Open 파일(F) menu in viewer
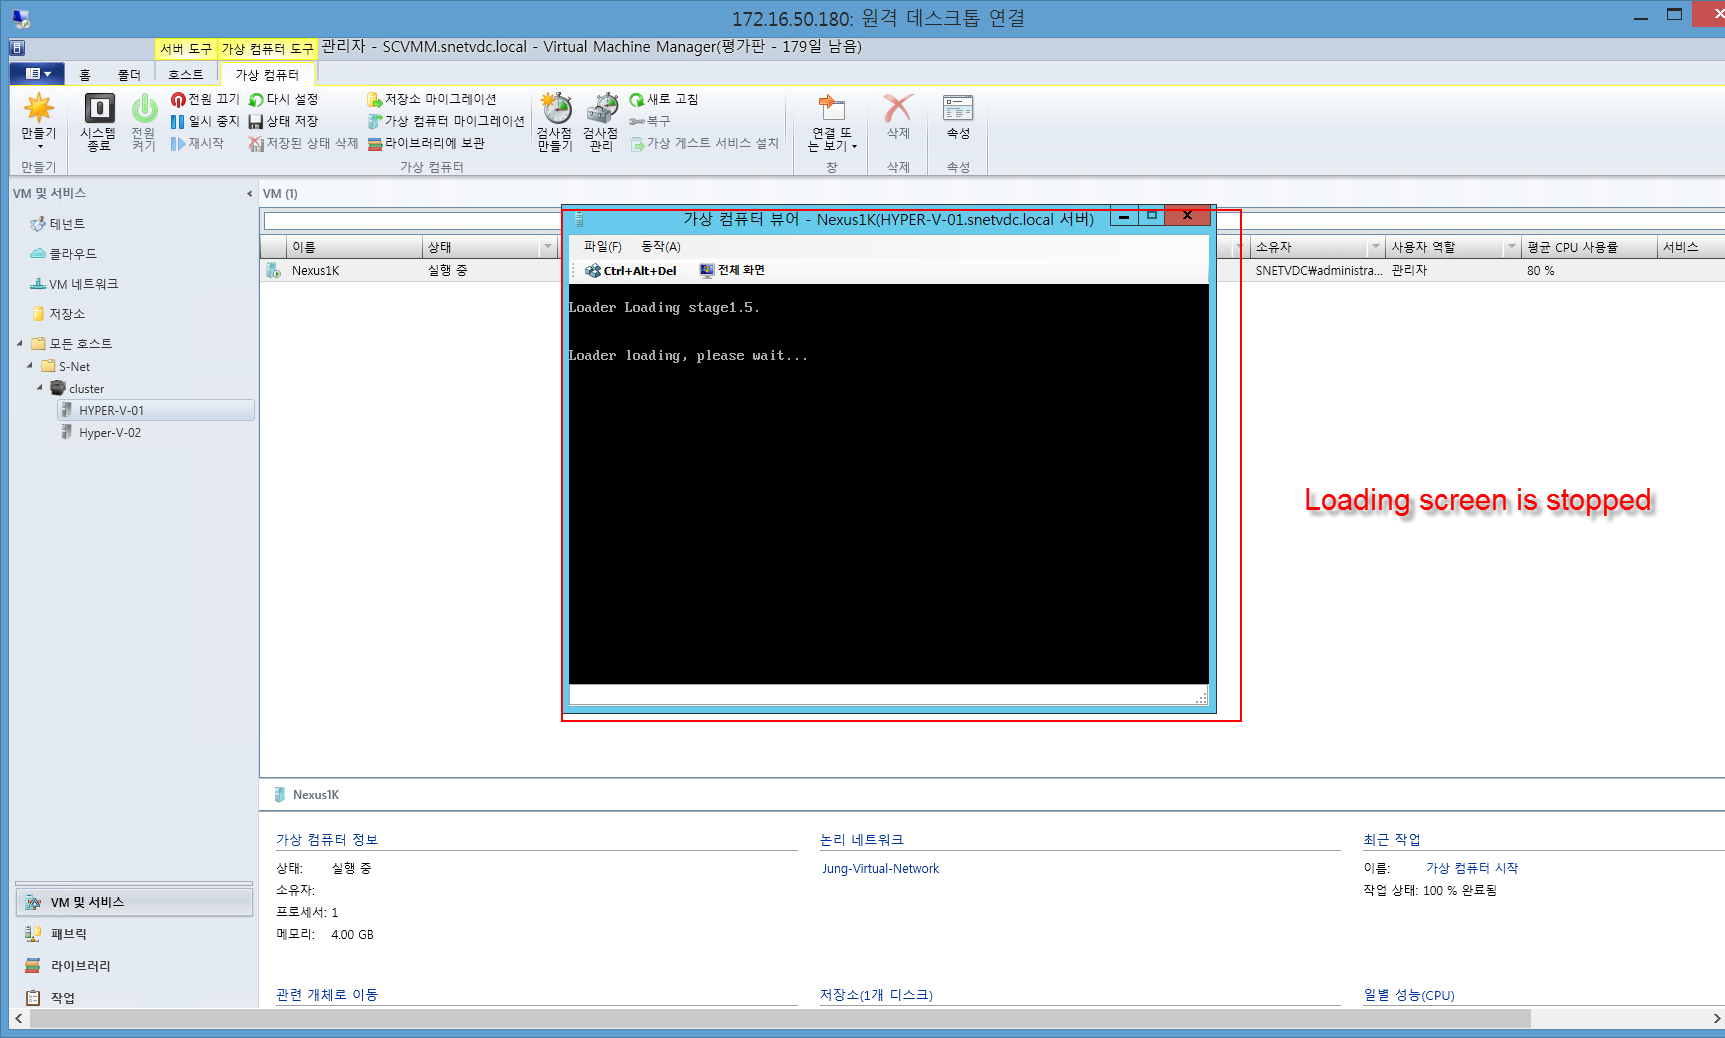Image resolution: width=1725 pixels, height=1038 pixels. (x=602, y=246)
